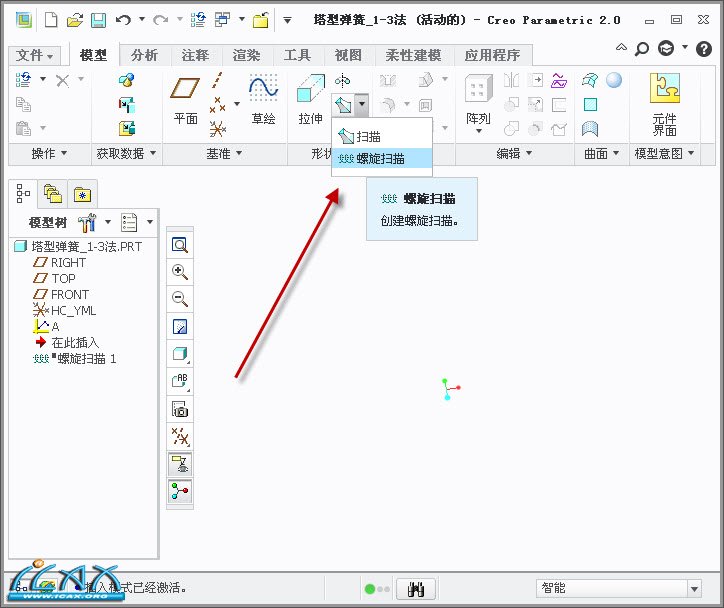The image size is (724, 608).
Task: Click the Zoom In magnifier icon
Action: pos(180,272)
